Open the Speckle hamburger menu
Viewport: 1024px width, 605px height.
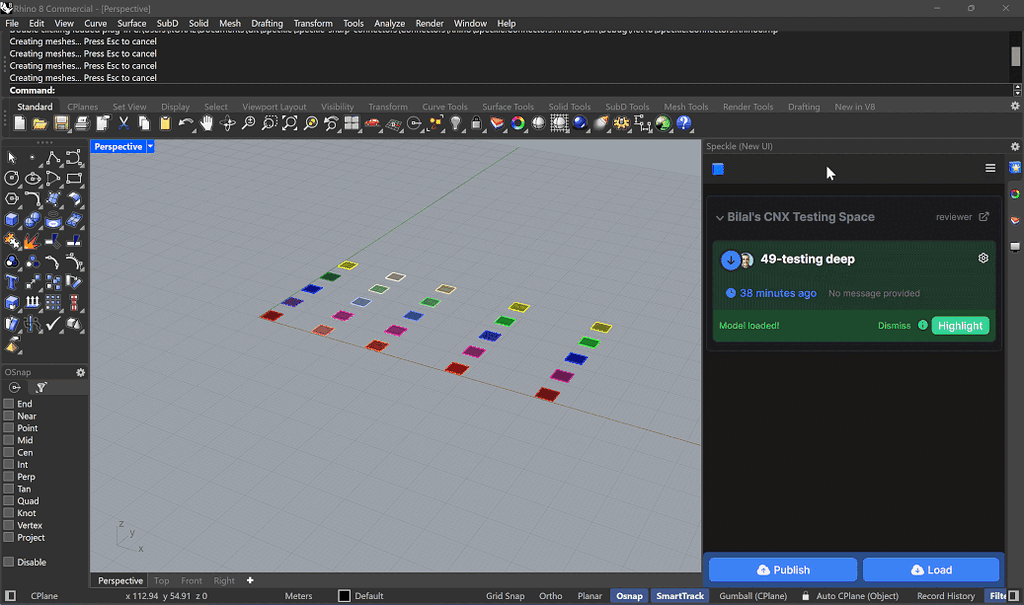(x=990, y=169)
